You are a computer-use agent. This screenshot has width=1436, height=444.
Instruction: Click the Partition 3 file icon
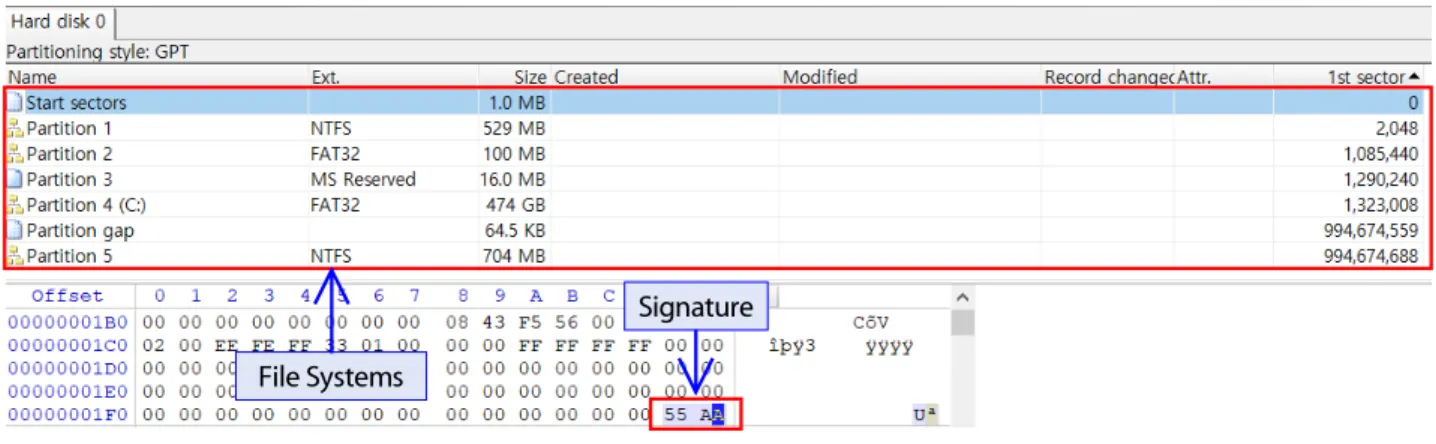pos(15,179)
